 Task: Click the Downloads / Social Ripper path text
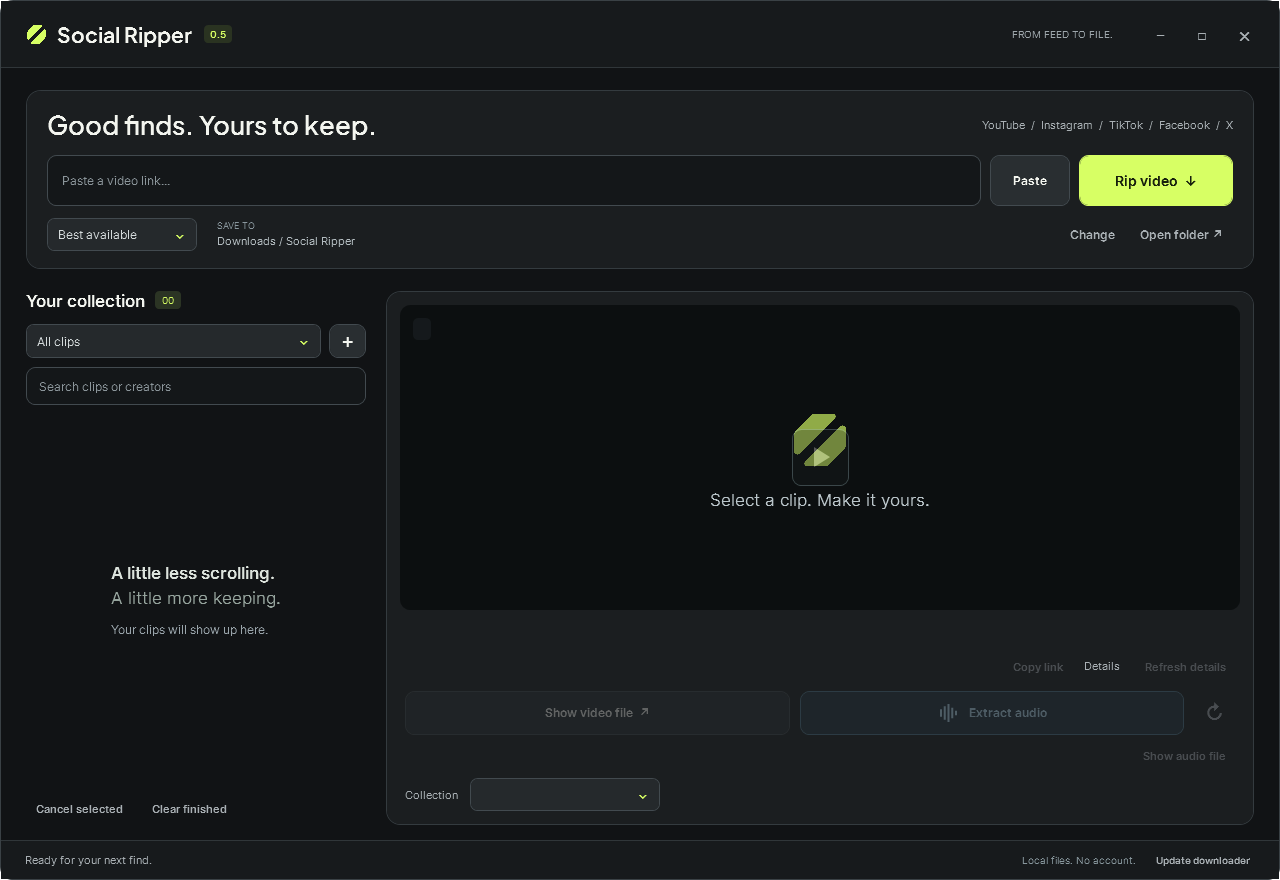[x=286, y=241]
